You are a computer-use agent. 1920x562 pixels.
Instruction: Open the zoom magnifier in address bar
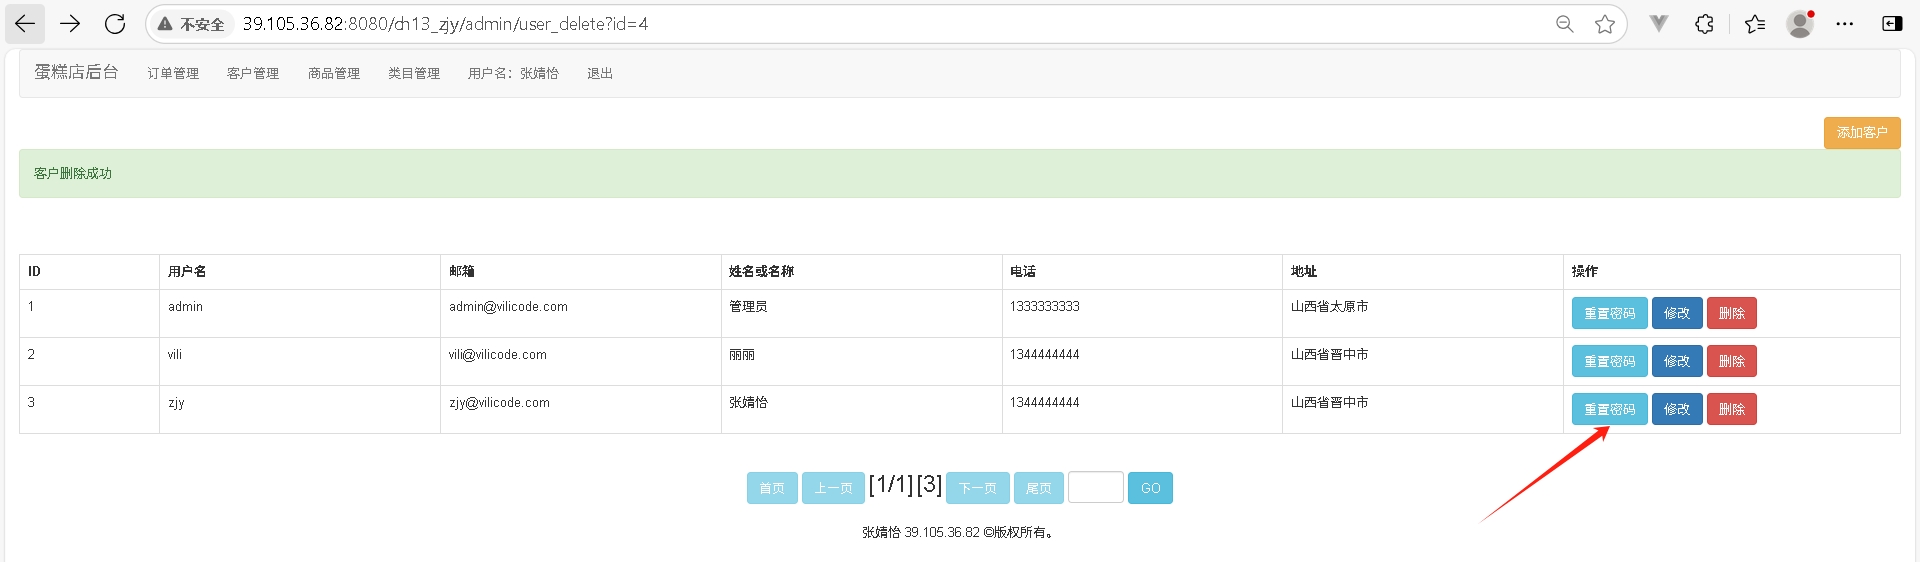pos(1564,24)
